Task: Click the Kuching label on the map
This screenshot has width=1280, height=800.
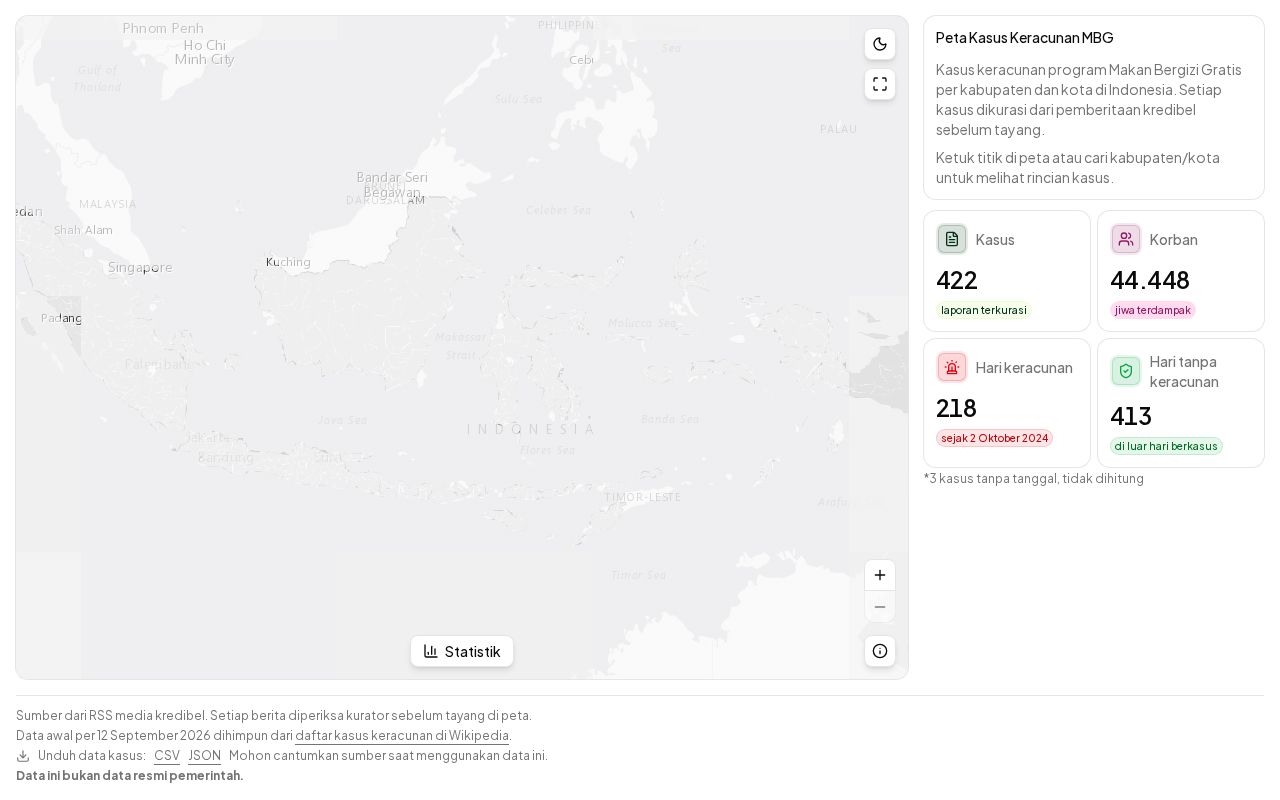Action: 288,262
